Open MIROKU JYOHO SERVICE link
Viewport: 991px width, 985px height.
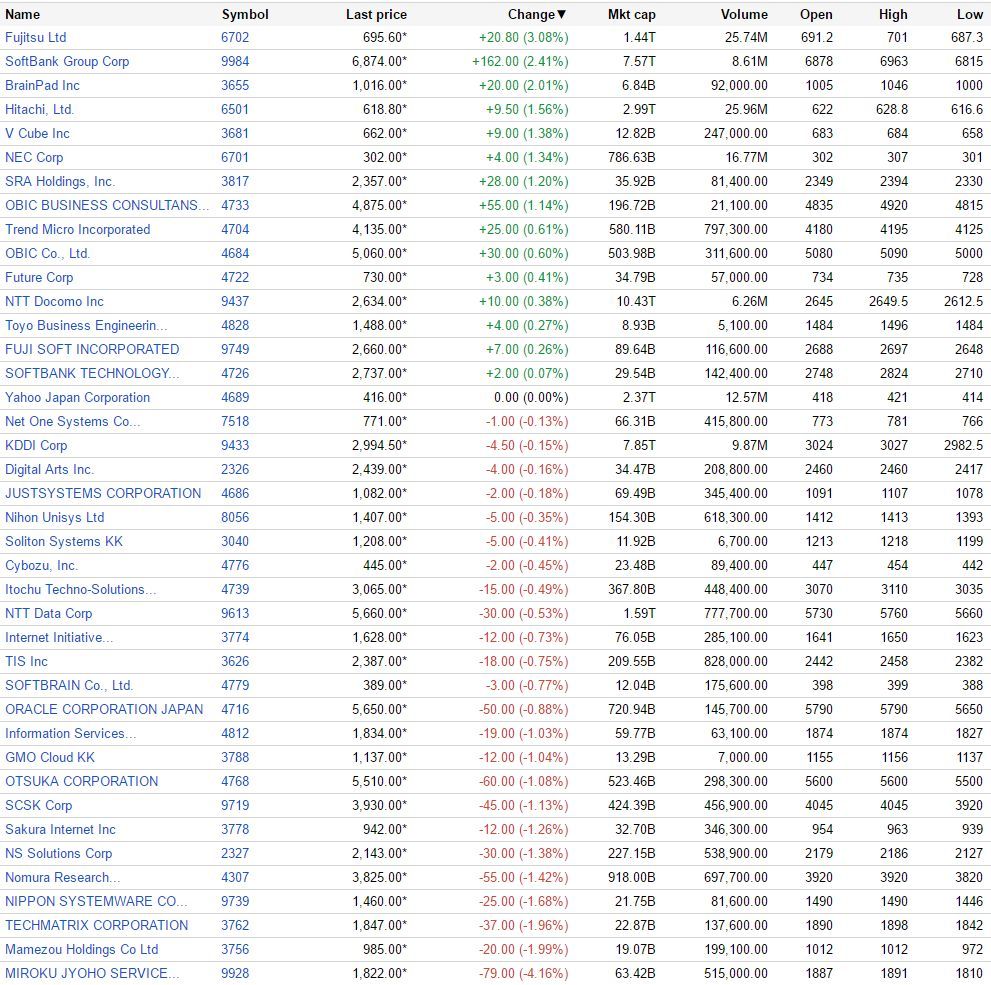(x=92, y=974)
